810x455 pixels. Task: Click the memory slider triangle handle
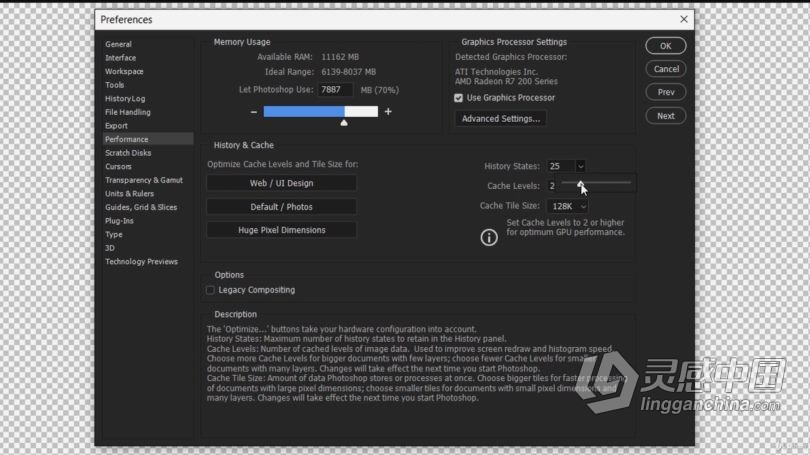coord(344,123)
